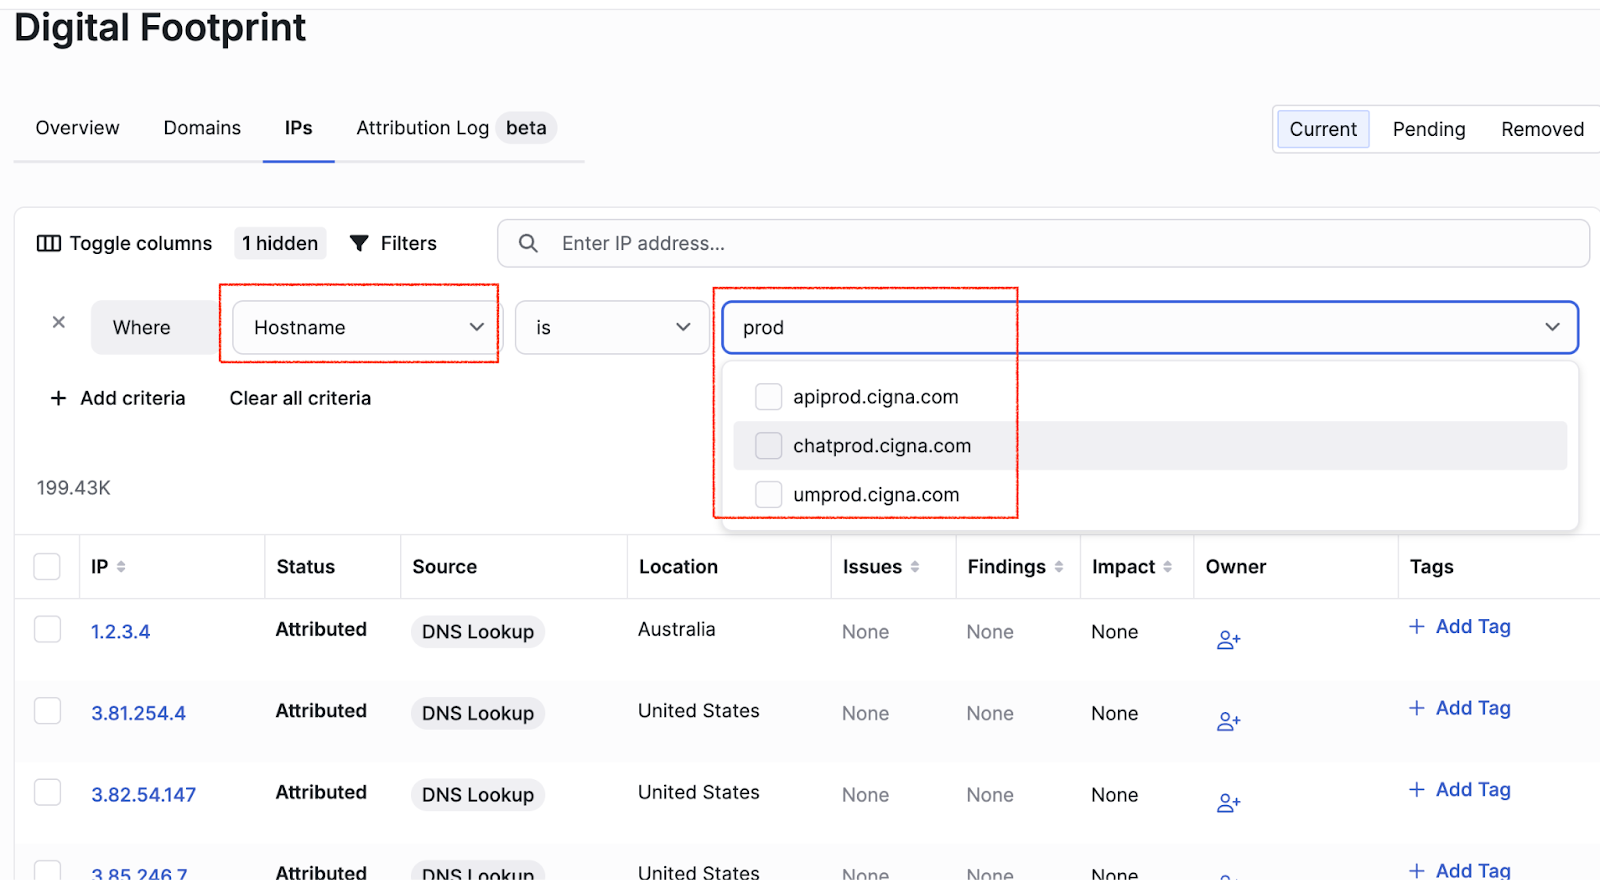Screen dimensions: 1600x880
Task: Click the Owner column header
Action: [x=1236, y=567]
